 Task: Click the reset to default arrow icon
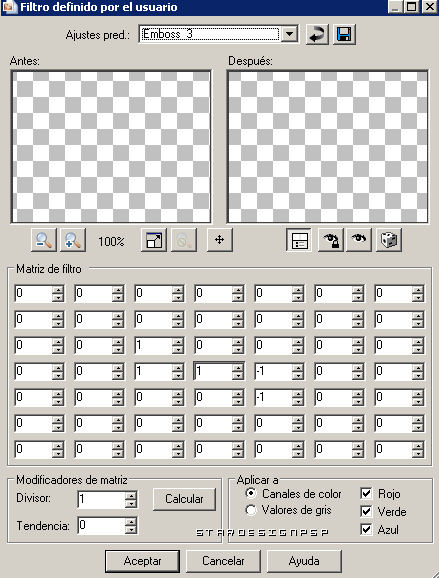pyautogui.click(x=317, y=35)
